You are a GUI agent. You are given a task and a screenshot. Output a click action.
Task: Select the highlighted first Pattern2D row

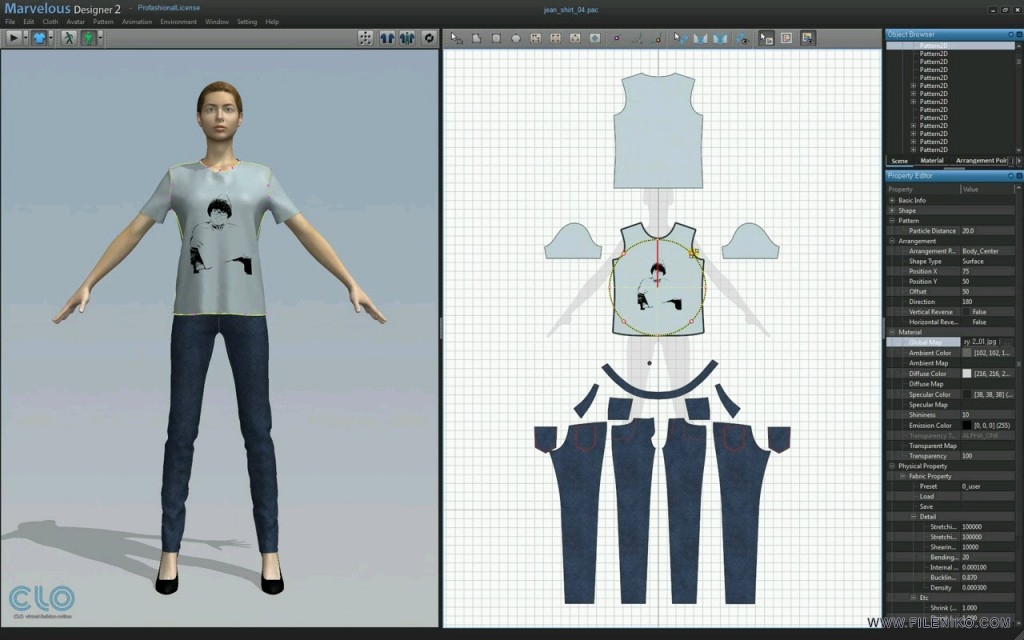click(950, 46)
